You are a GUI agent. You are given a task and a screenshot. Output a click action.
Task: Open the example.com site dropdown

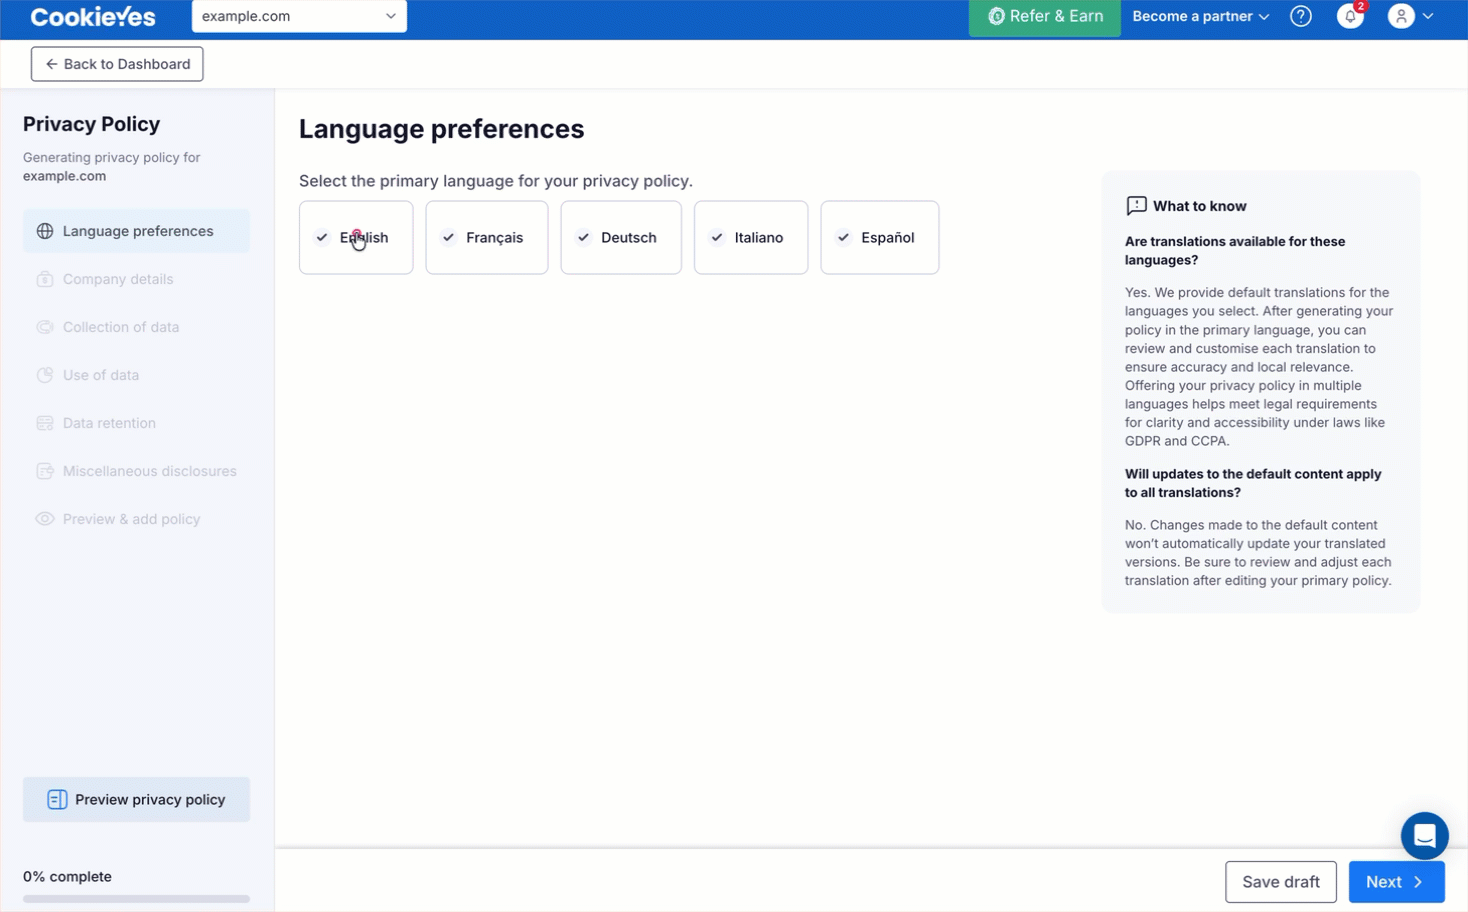299,16
